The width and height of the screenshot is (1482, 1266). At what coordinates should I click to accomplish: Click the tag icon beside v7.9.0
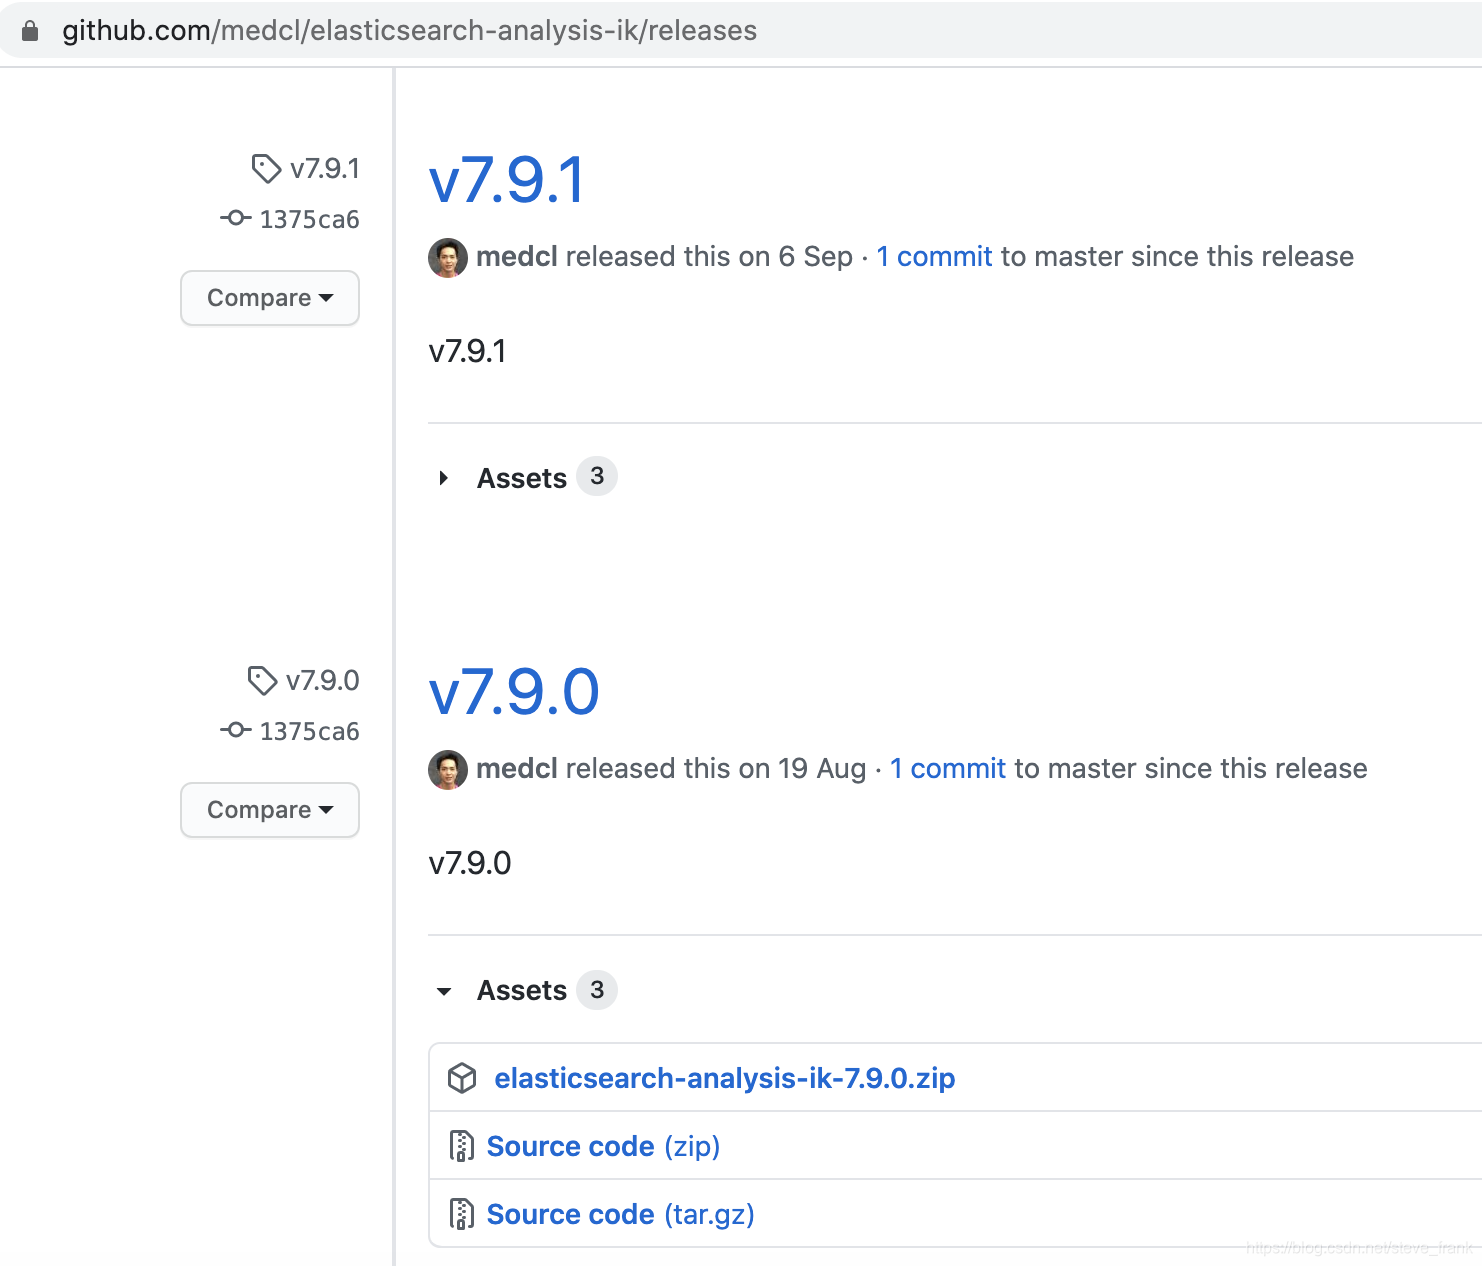coord(262,680)
